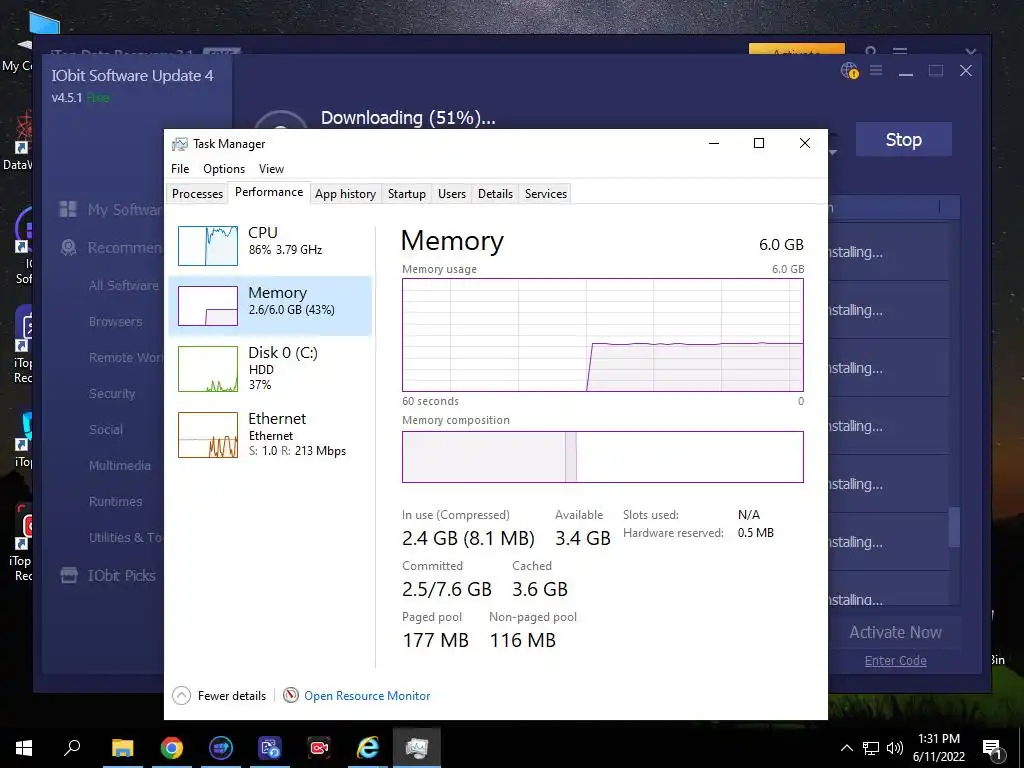Click the dropdown arrow left of Stop
The width and height of the screenshot is (1024, 768).
[x=833, y=153]
